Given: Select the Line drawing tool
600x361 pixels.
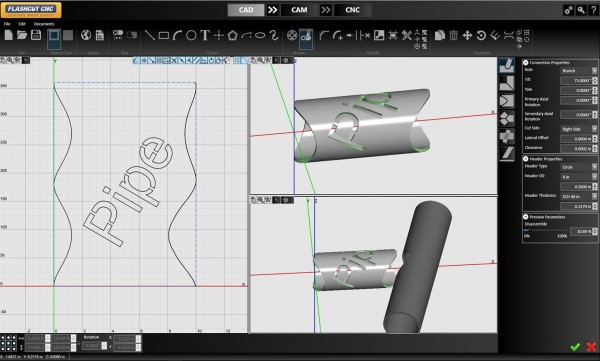Looking at the screenshot, I should [x=150, y=36].
